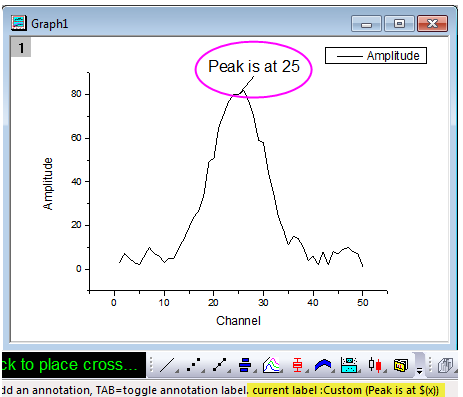This screenshot has width=463, height=397.
Task: Select layer 1 icon in Graph1
Action: [21, 48]
